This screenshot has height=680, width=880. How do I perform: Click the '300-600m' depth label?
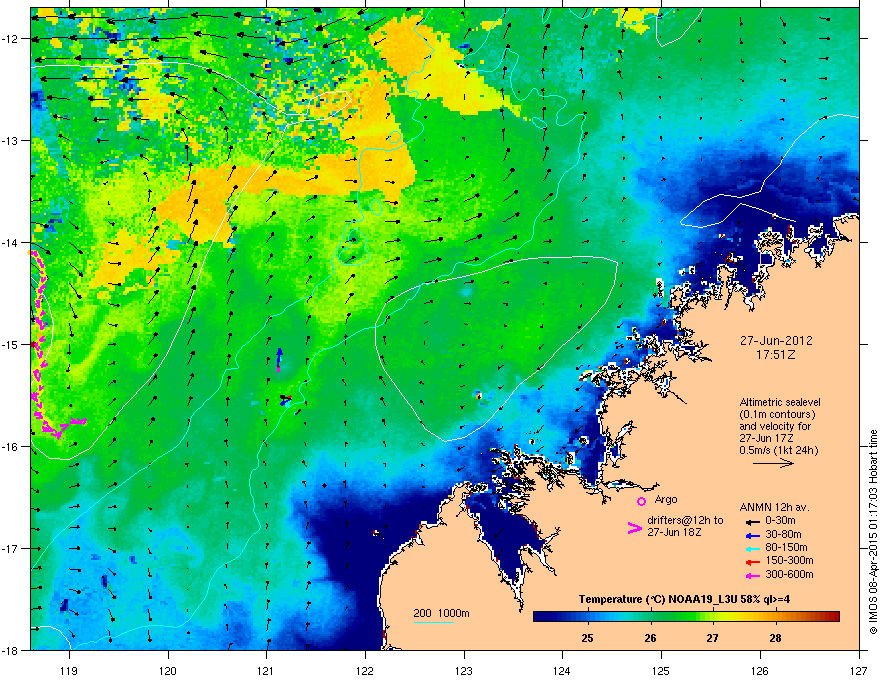(789, 574)
